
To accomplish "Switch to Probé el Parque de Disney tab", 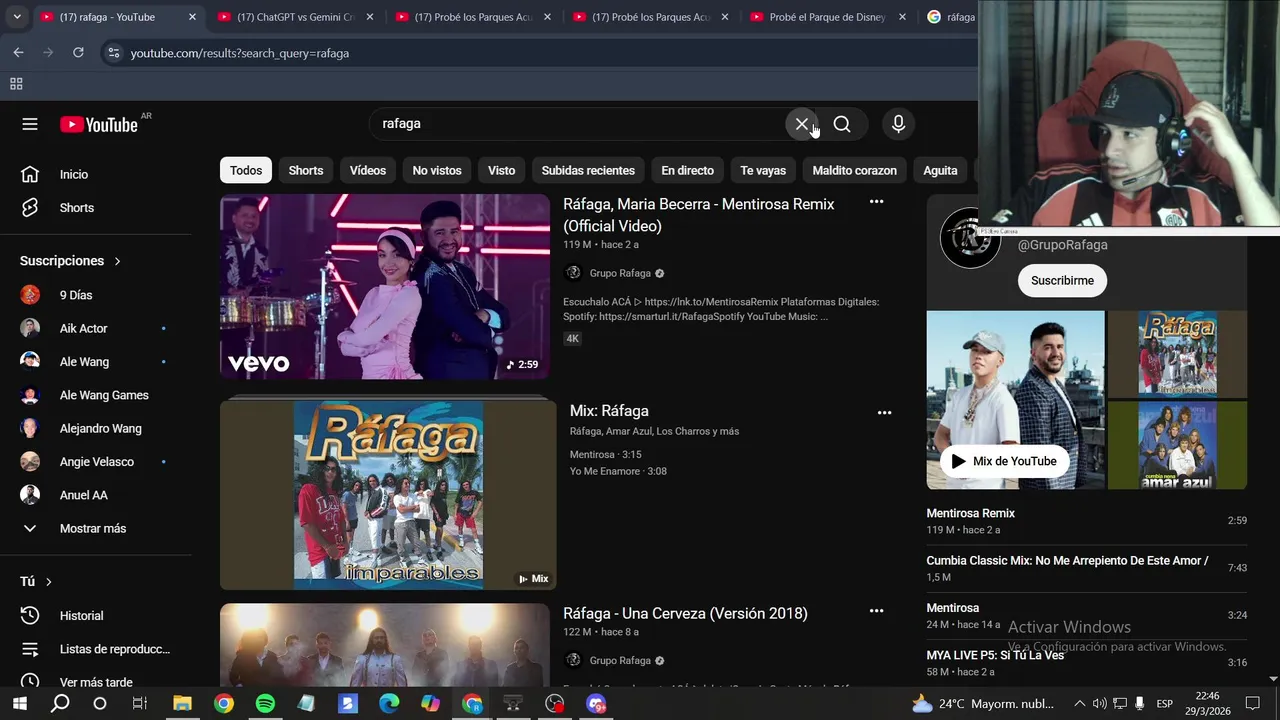I will (x=826, y=17).
